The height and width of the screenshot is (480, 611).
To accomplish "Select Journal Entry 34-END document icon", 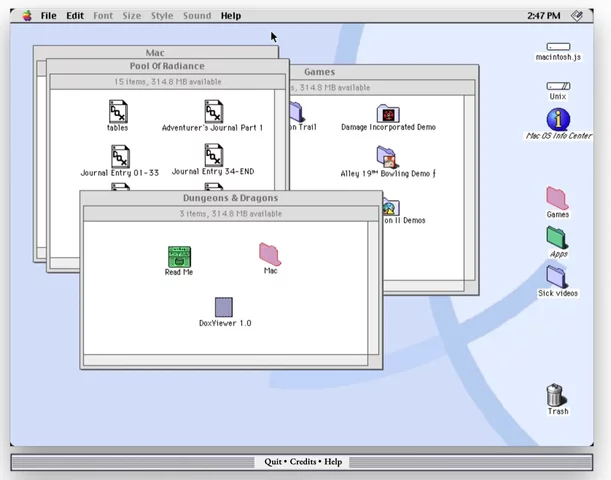I will (x=213, y=155).
